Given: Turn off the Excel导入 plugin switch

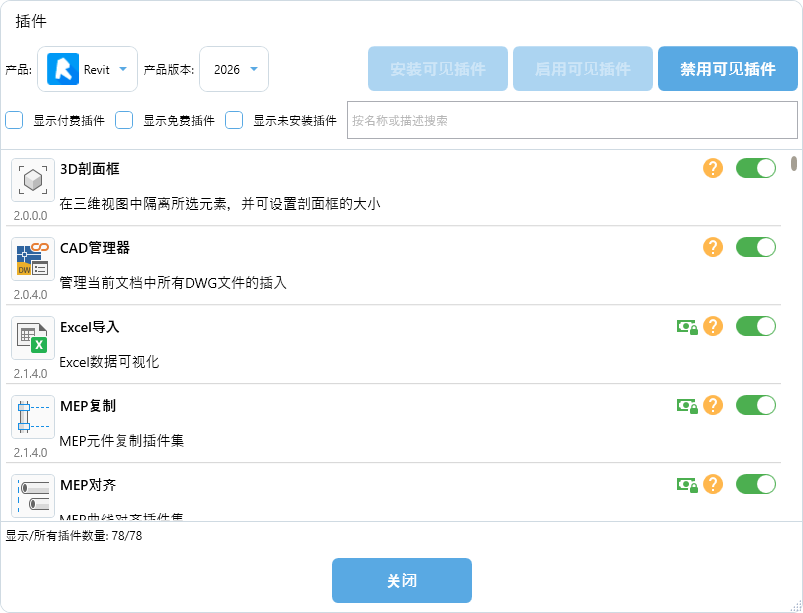Looking at the screenshot, I should tap(755, 326).
